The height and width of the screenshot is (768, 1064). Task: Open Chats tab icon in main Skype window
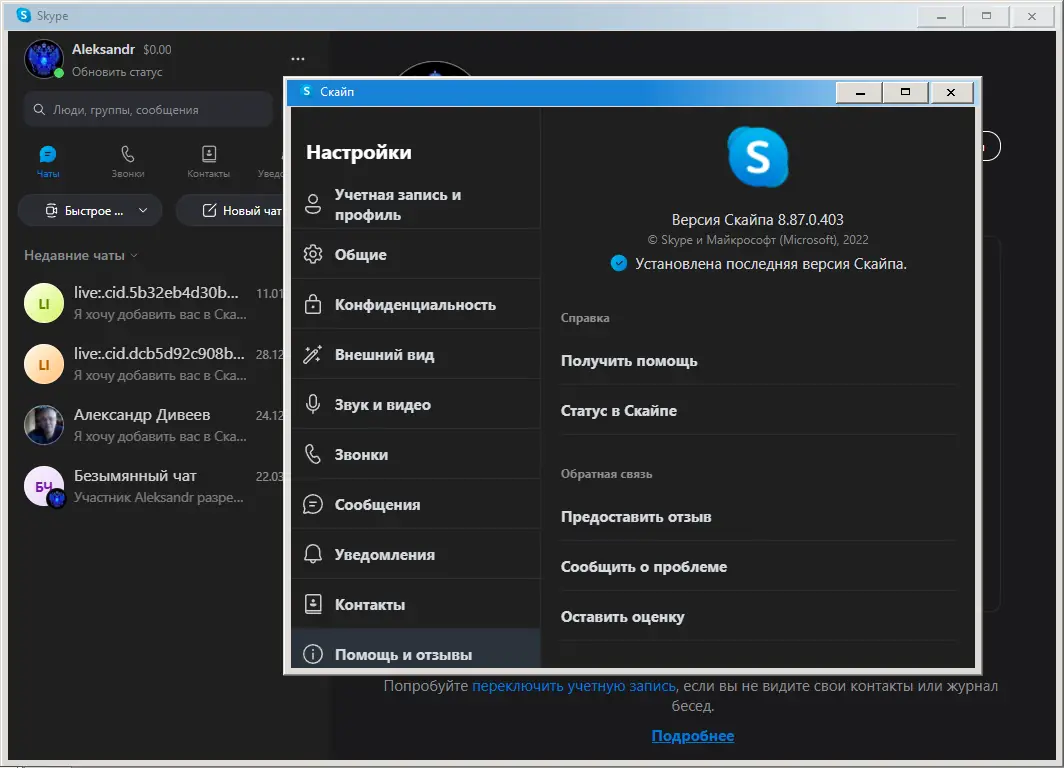pos(48,155)
